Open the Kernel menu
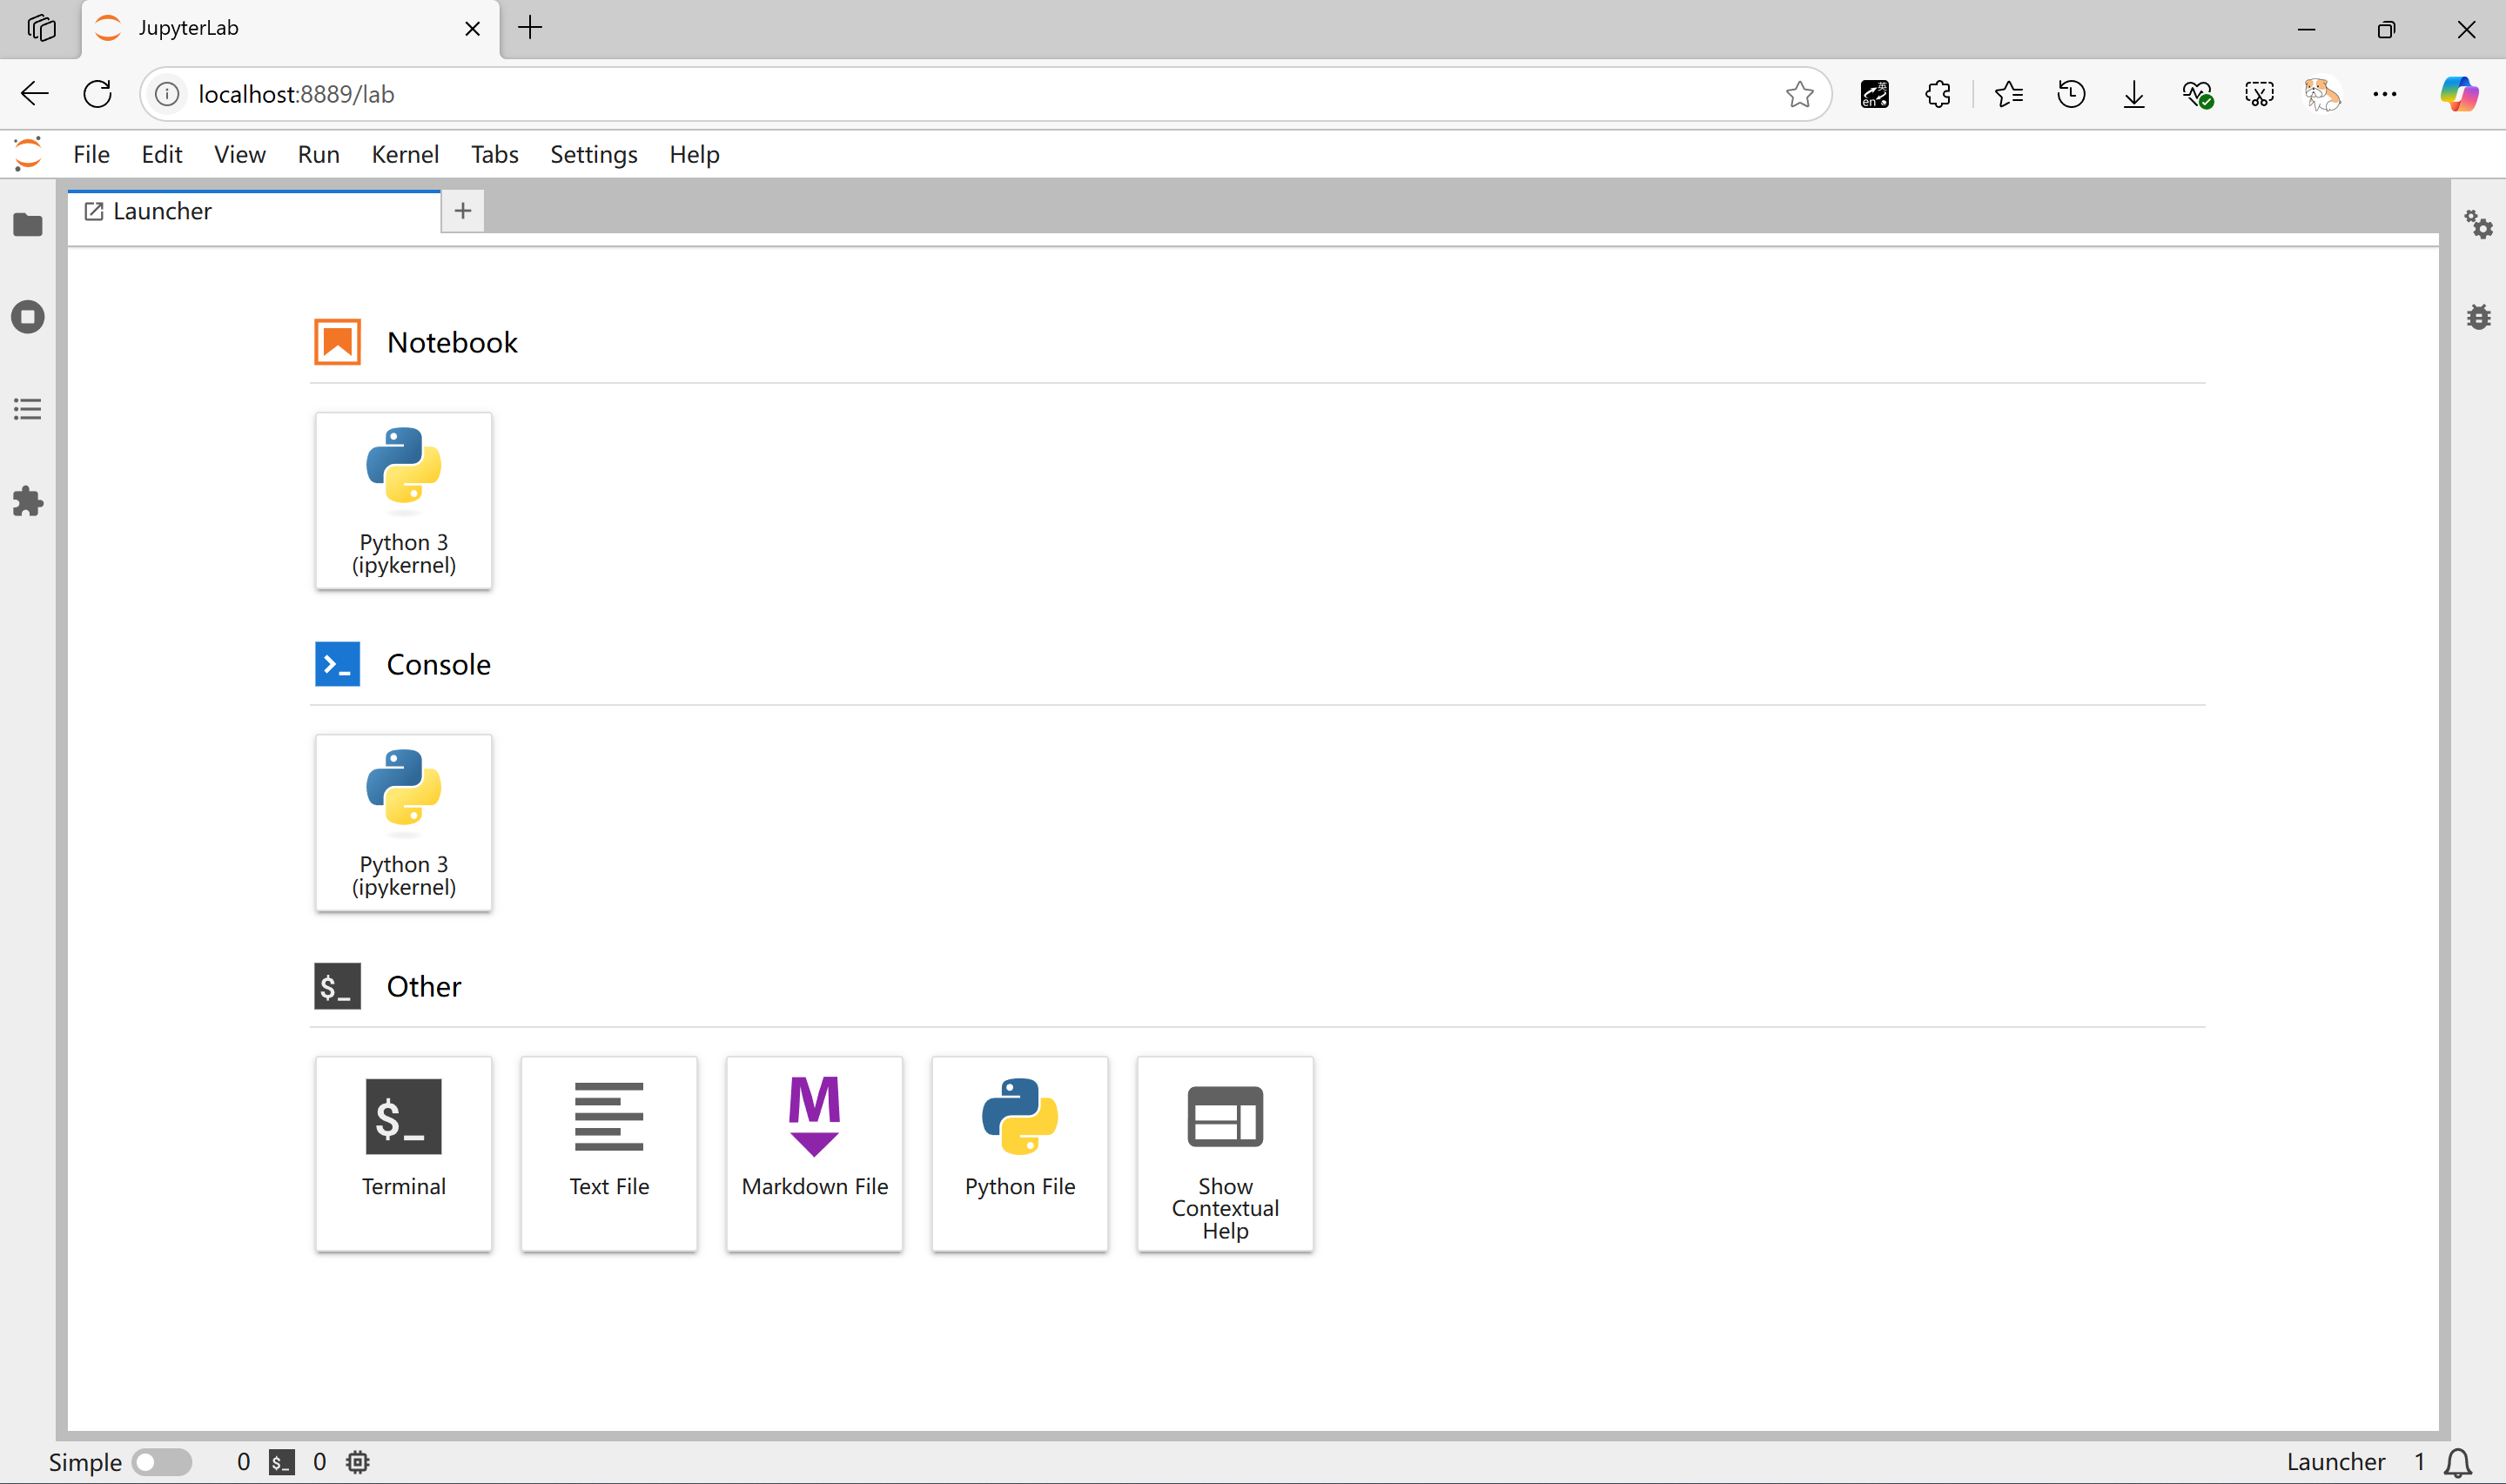The width and height of the screenshot is (2506, 1484). pyautogui.click(x=404, y=154)
